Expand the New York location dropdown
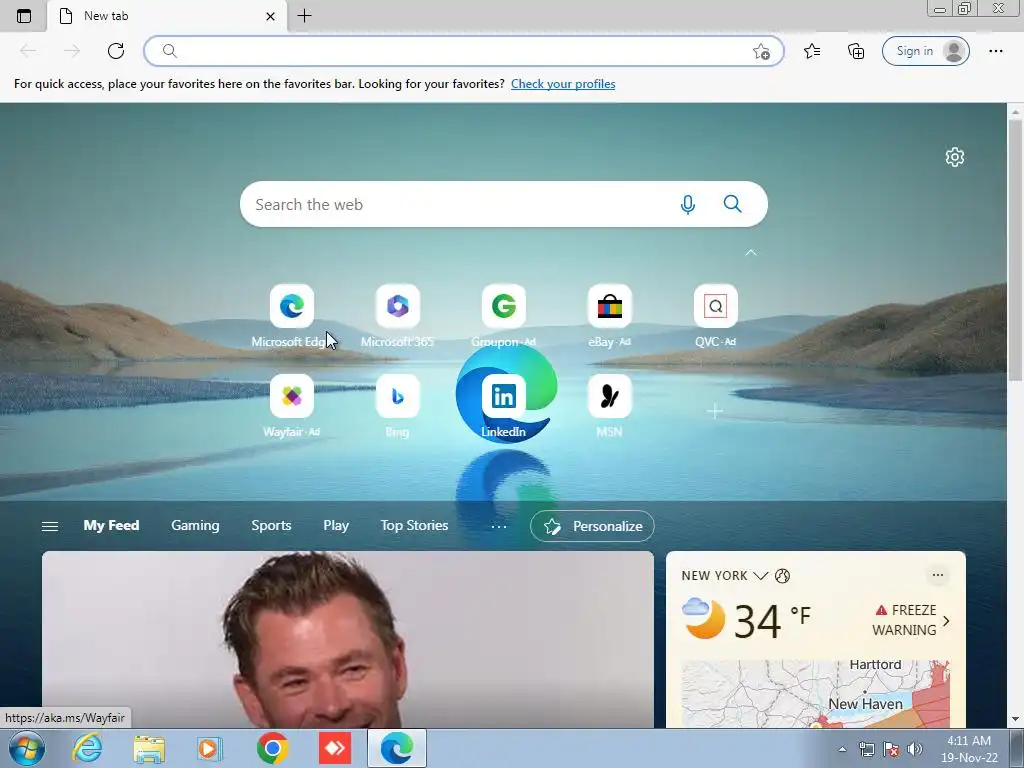Image resolution: width=1024 pixels, height=768 pixels. pos(760,575)
